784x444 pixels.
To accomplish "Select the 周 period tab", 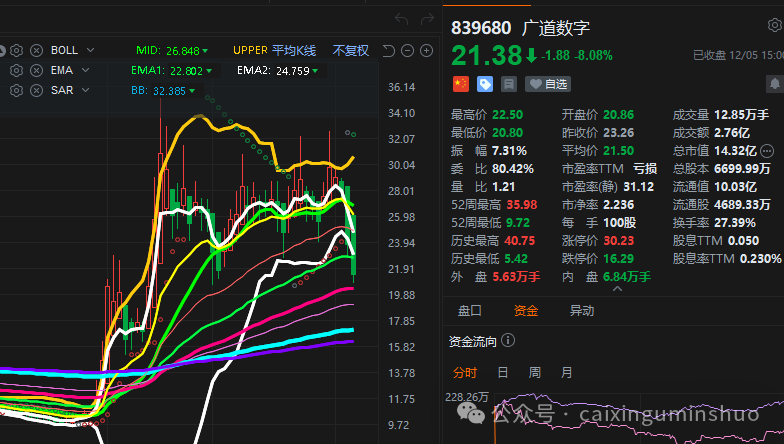I will (534, 372).
